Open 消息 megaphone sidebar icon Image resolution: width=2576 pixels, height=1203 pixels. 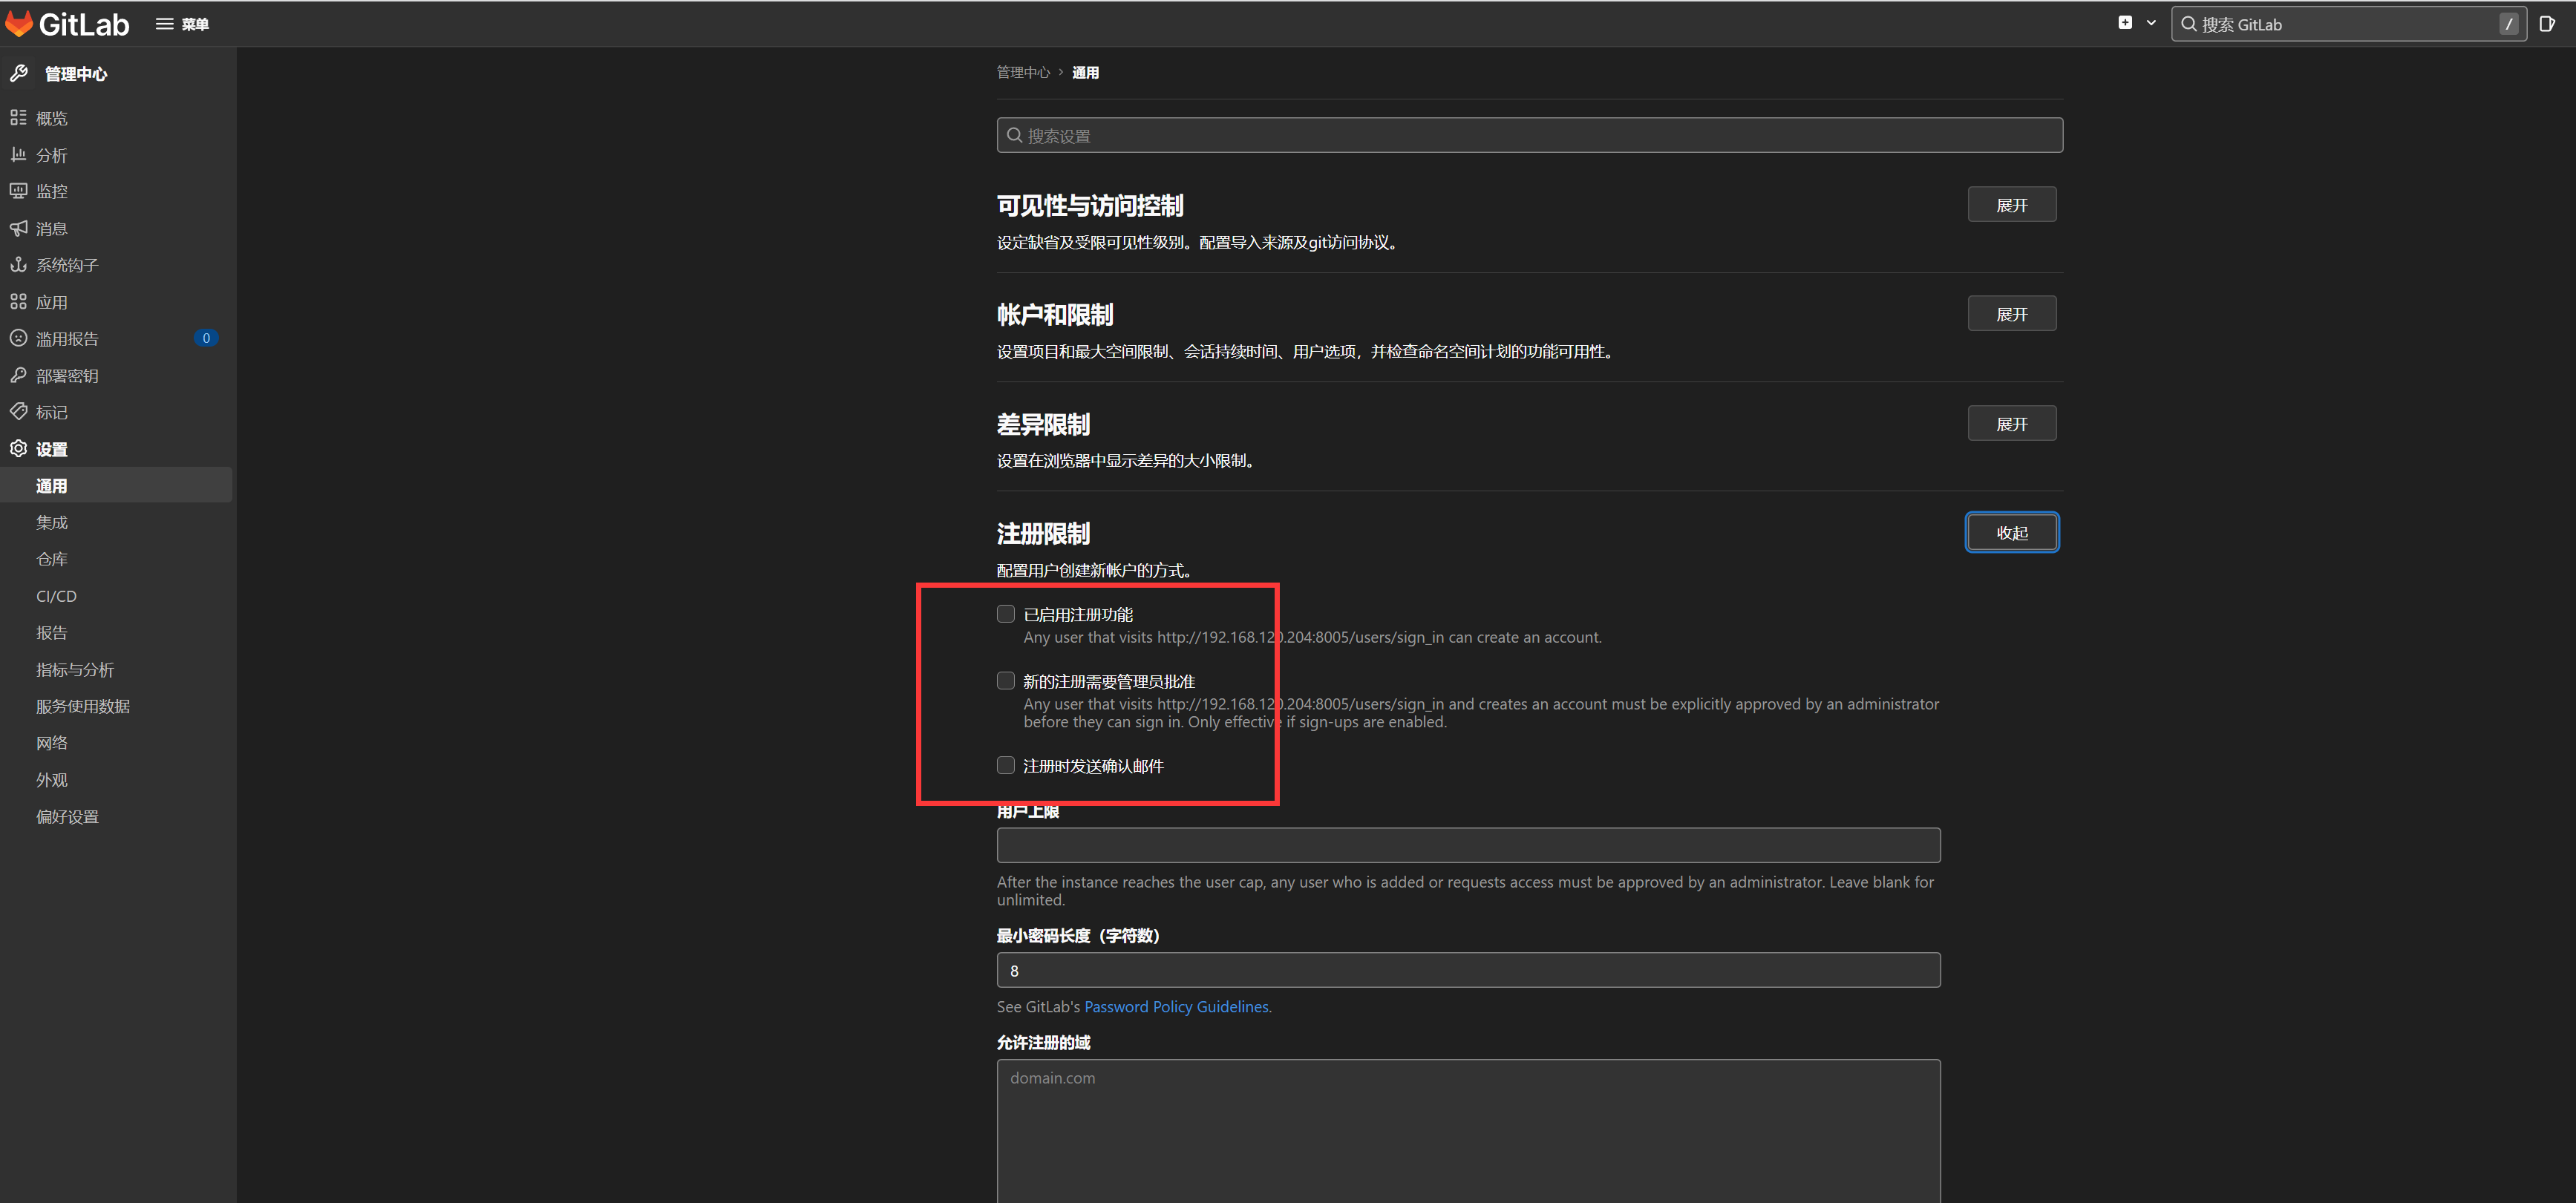(18, 228)
